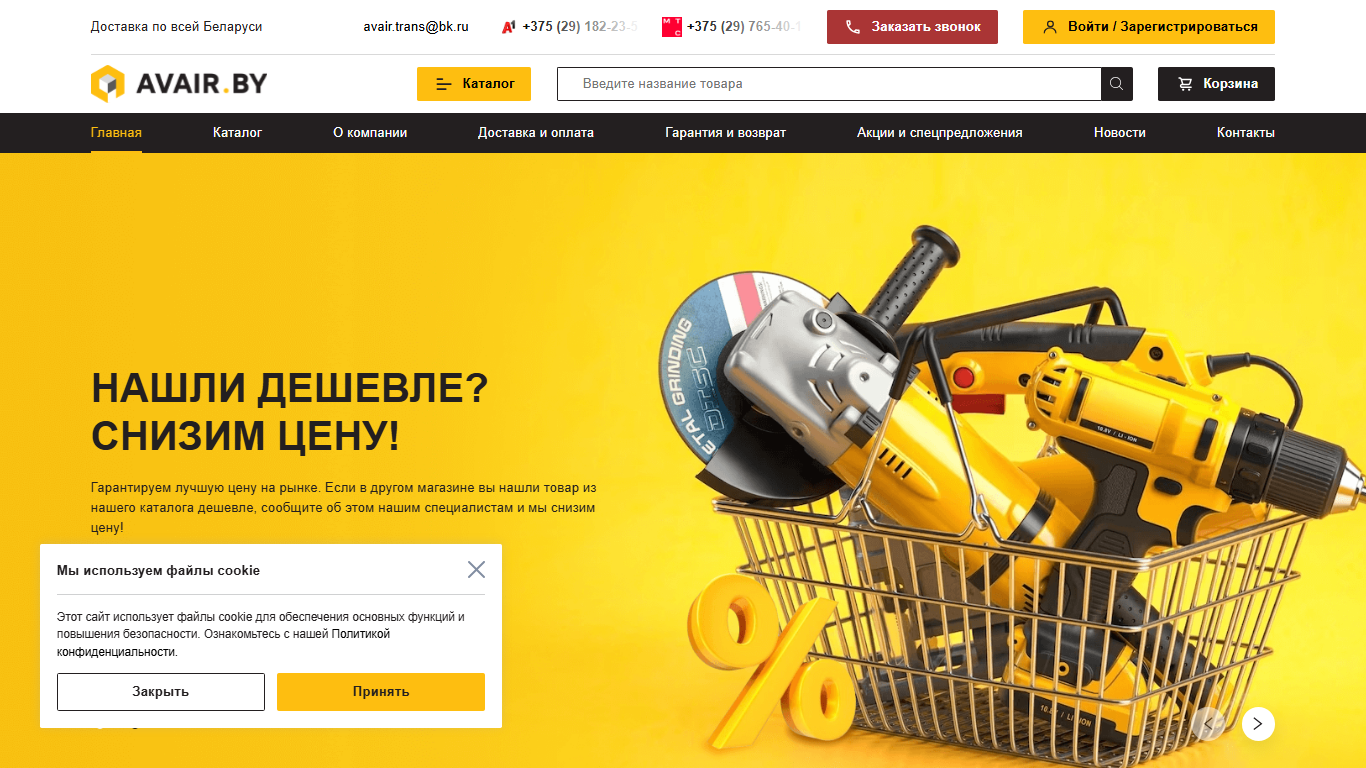
Task: Go to next slide with right arrow
Action: 1258,724
